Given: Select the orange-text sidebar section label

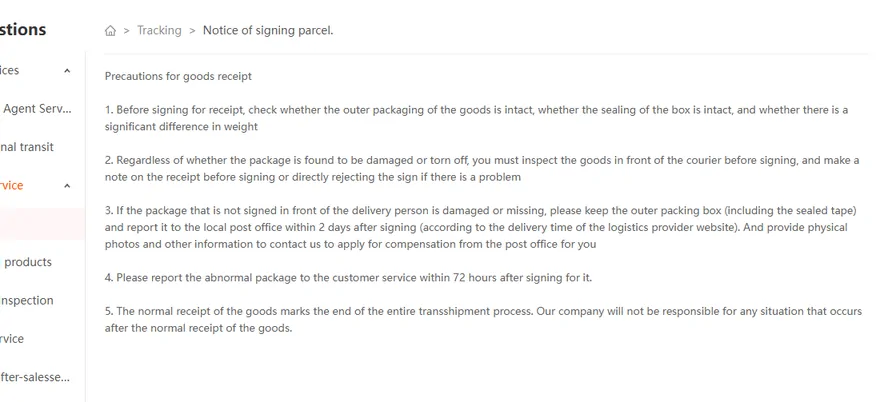Looking at the screenshot, I should (12, 186).
